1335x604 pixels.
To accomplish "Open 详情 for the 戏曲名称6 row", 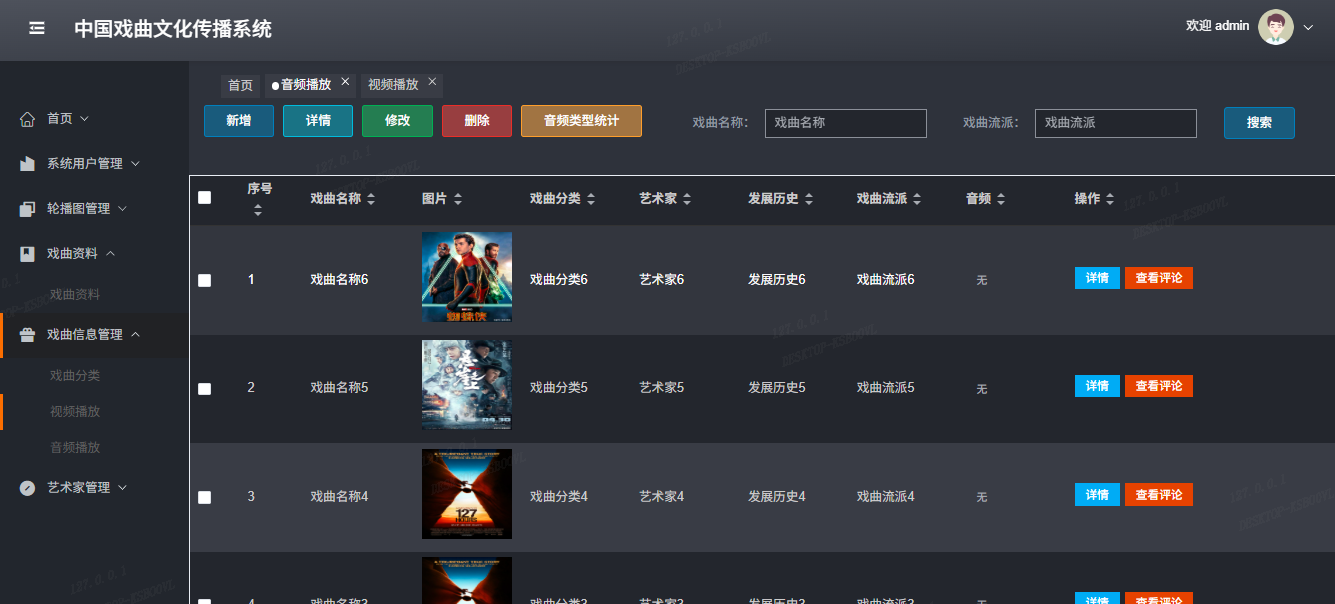I will coord(1097,278).
